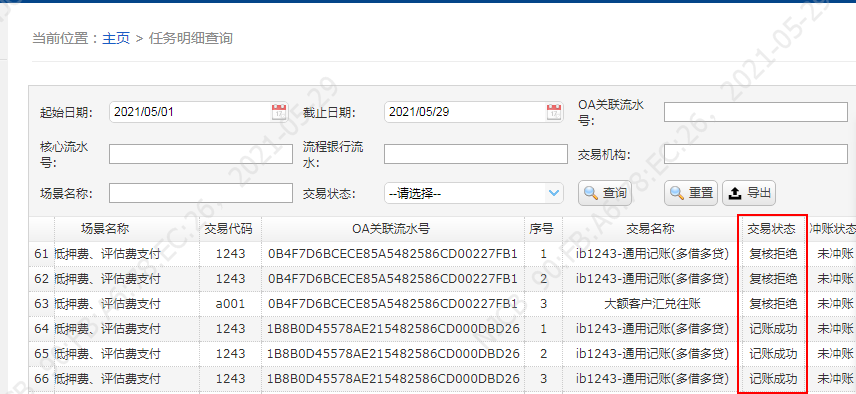Click 记账成功 status in row 65

[772, 354]
